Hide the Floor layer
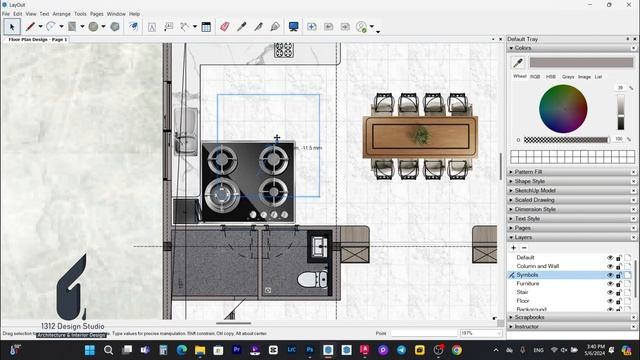Image resolution: width=640 pixels, height=360 pixels. [610, 301]
